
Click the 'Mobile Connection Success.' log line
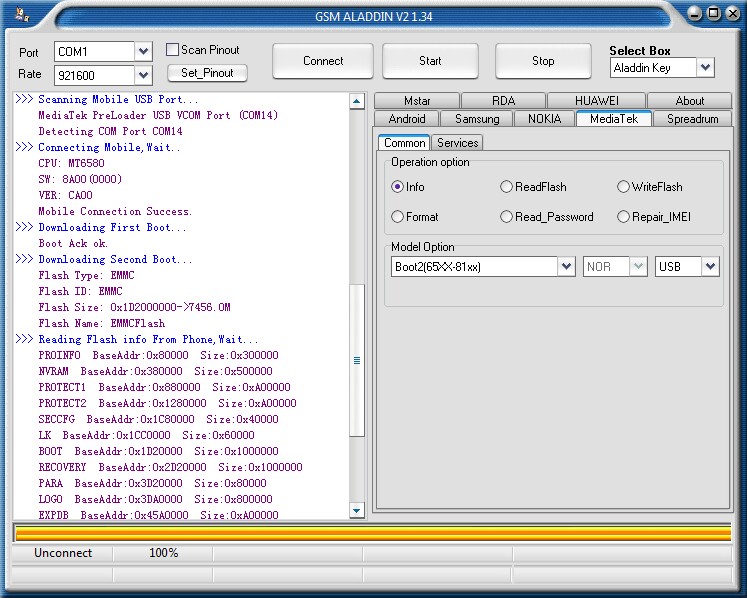point(115,211)
